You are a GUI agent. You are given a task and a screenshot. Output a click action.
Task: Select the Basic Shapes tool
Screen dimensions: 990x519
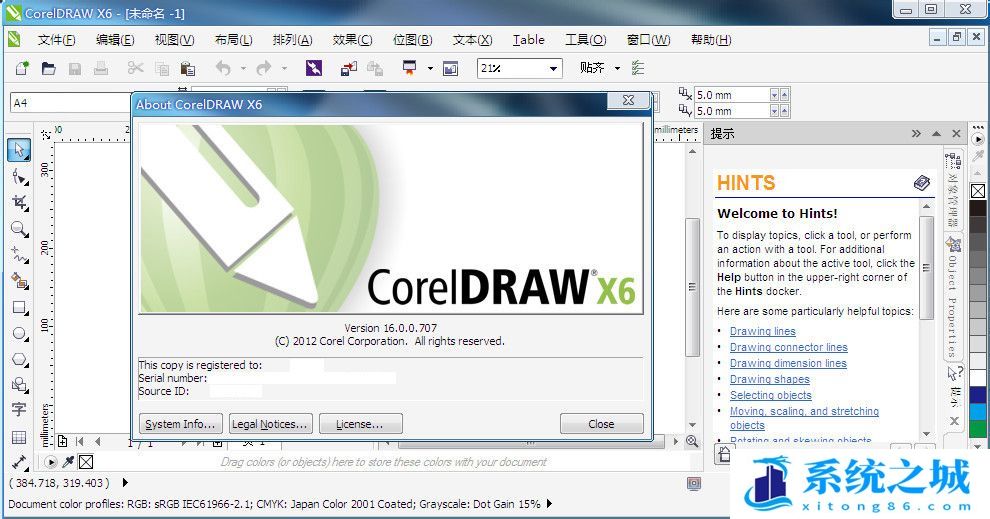point(20,385)
